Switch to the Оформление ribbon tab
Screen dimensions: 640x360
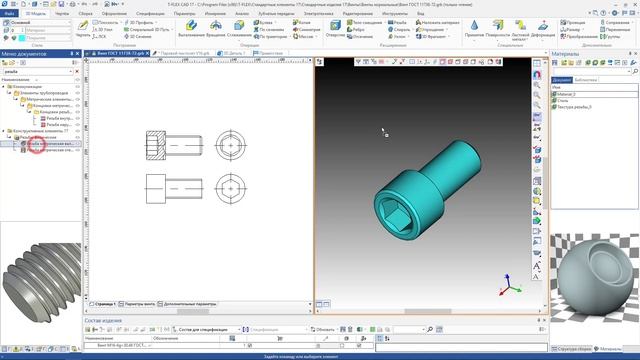click(x=114, y=13)
